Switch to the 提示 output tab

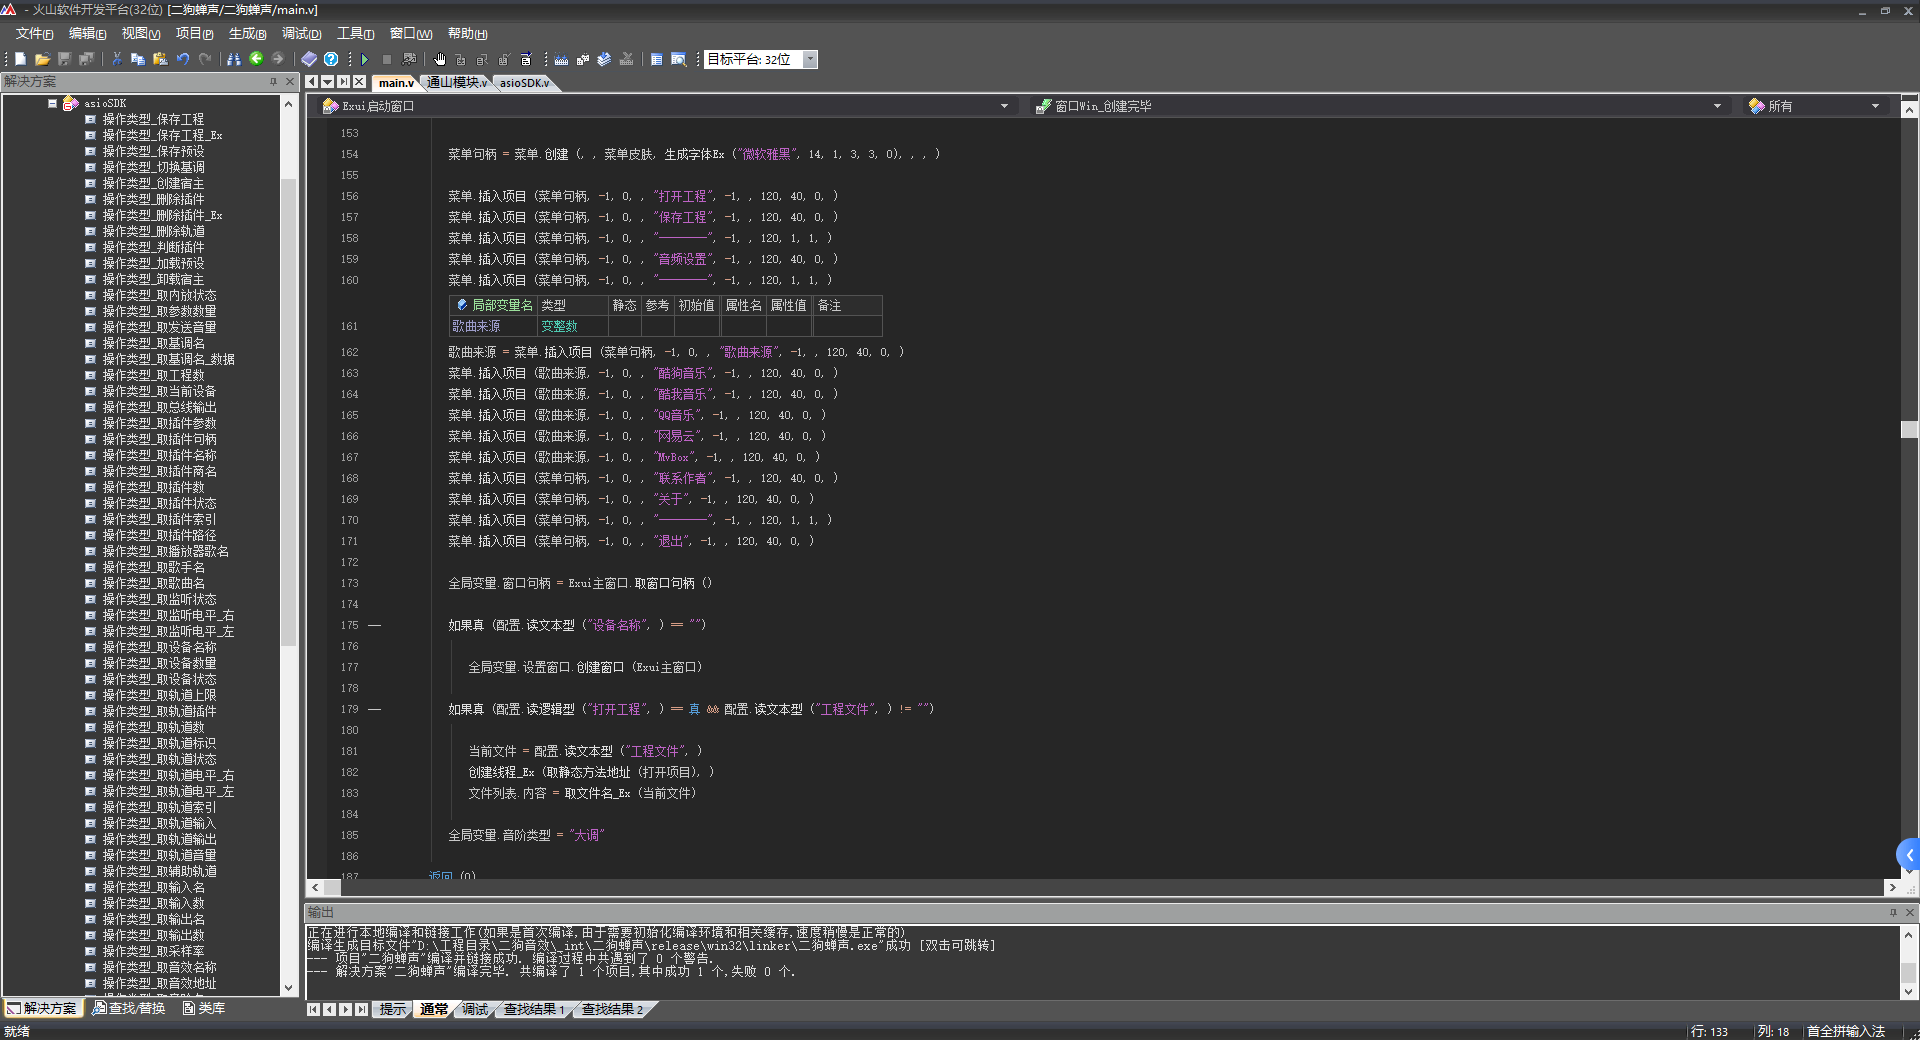pyautogui.click(x=392, y=1009)
